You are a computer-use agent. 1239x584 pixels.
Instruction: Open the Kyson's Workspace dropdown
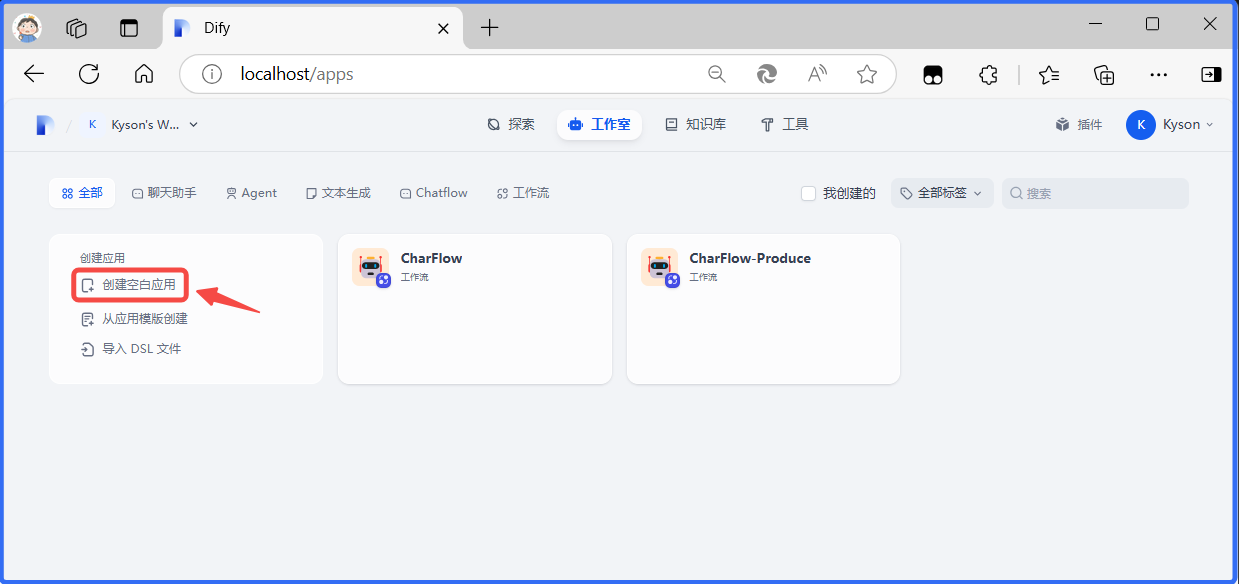coord(143,125)
